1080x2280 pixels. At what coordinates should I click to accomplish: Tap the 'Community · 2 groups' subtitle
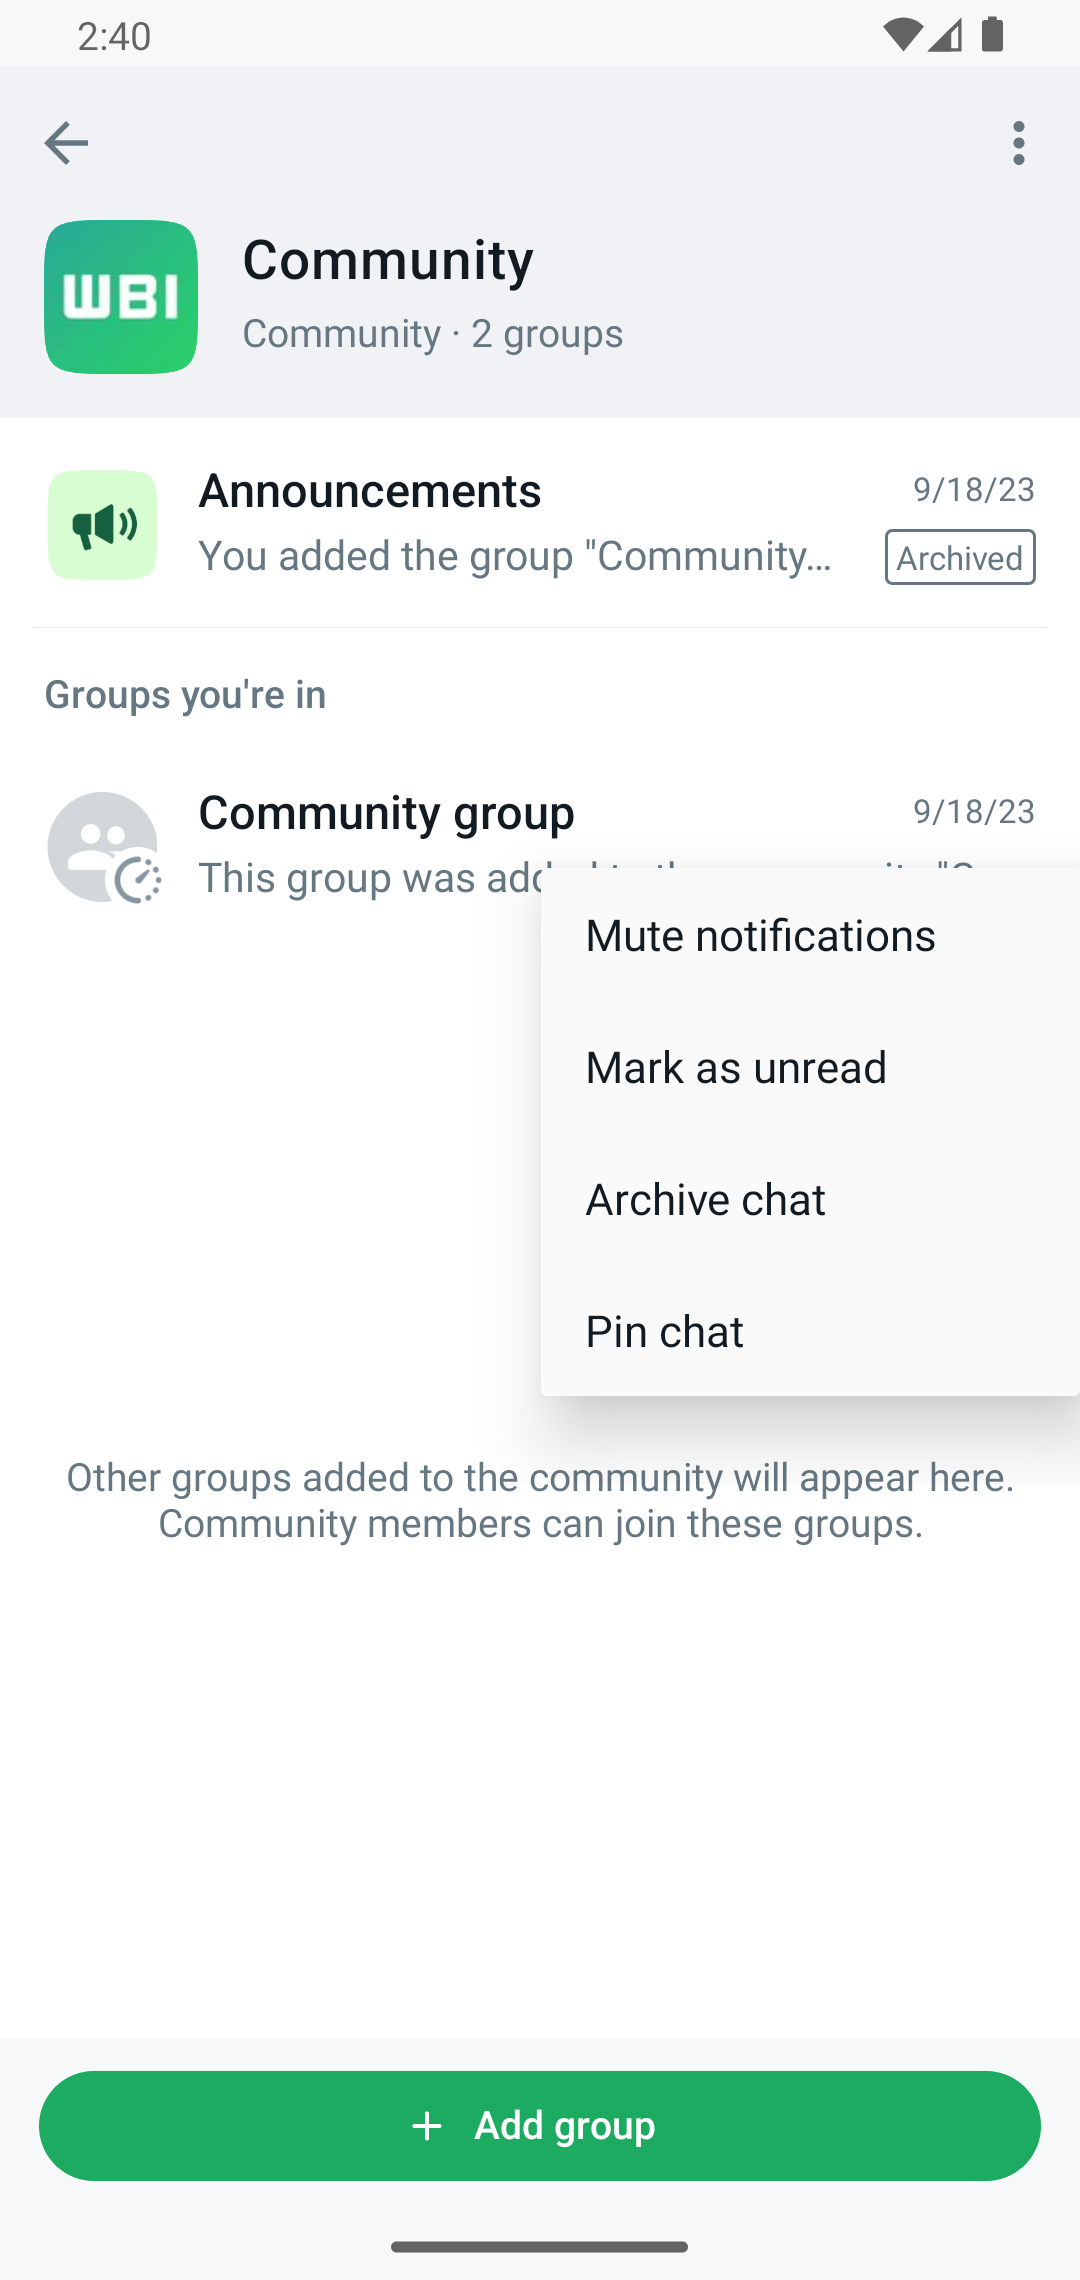coord(432,333)
